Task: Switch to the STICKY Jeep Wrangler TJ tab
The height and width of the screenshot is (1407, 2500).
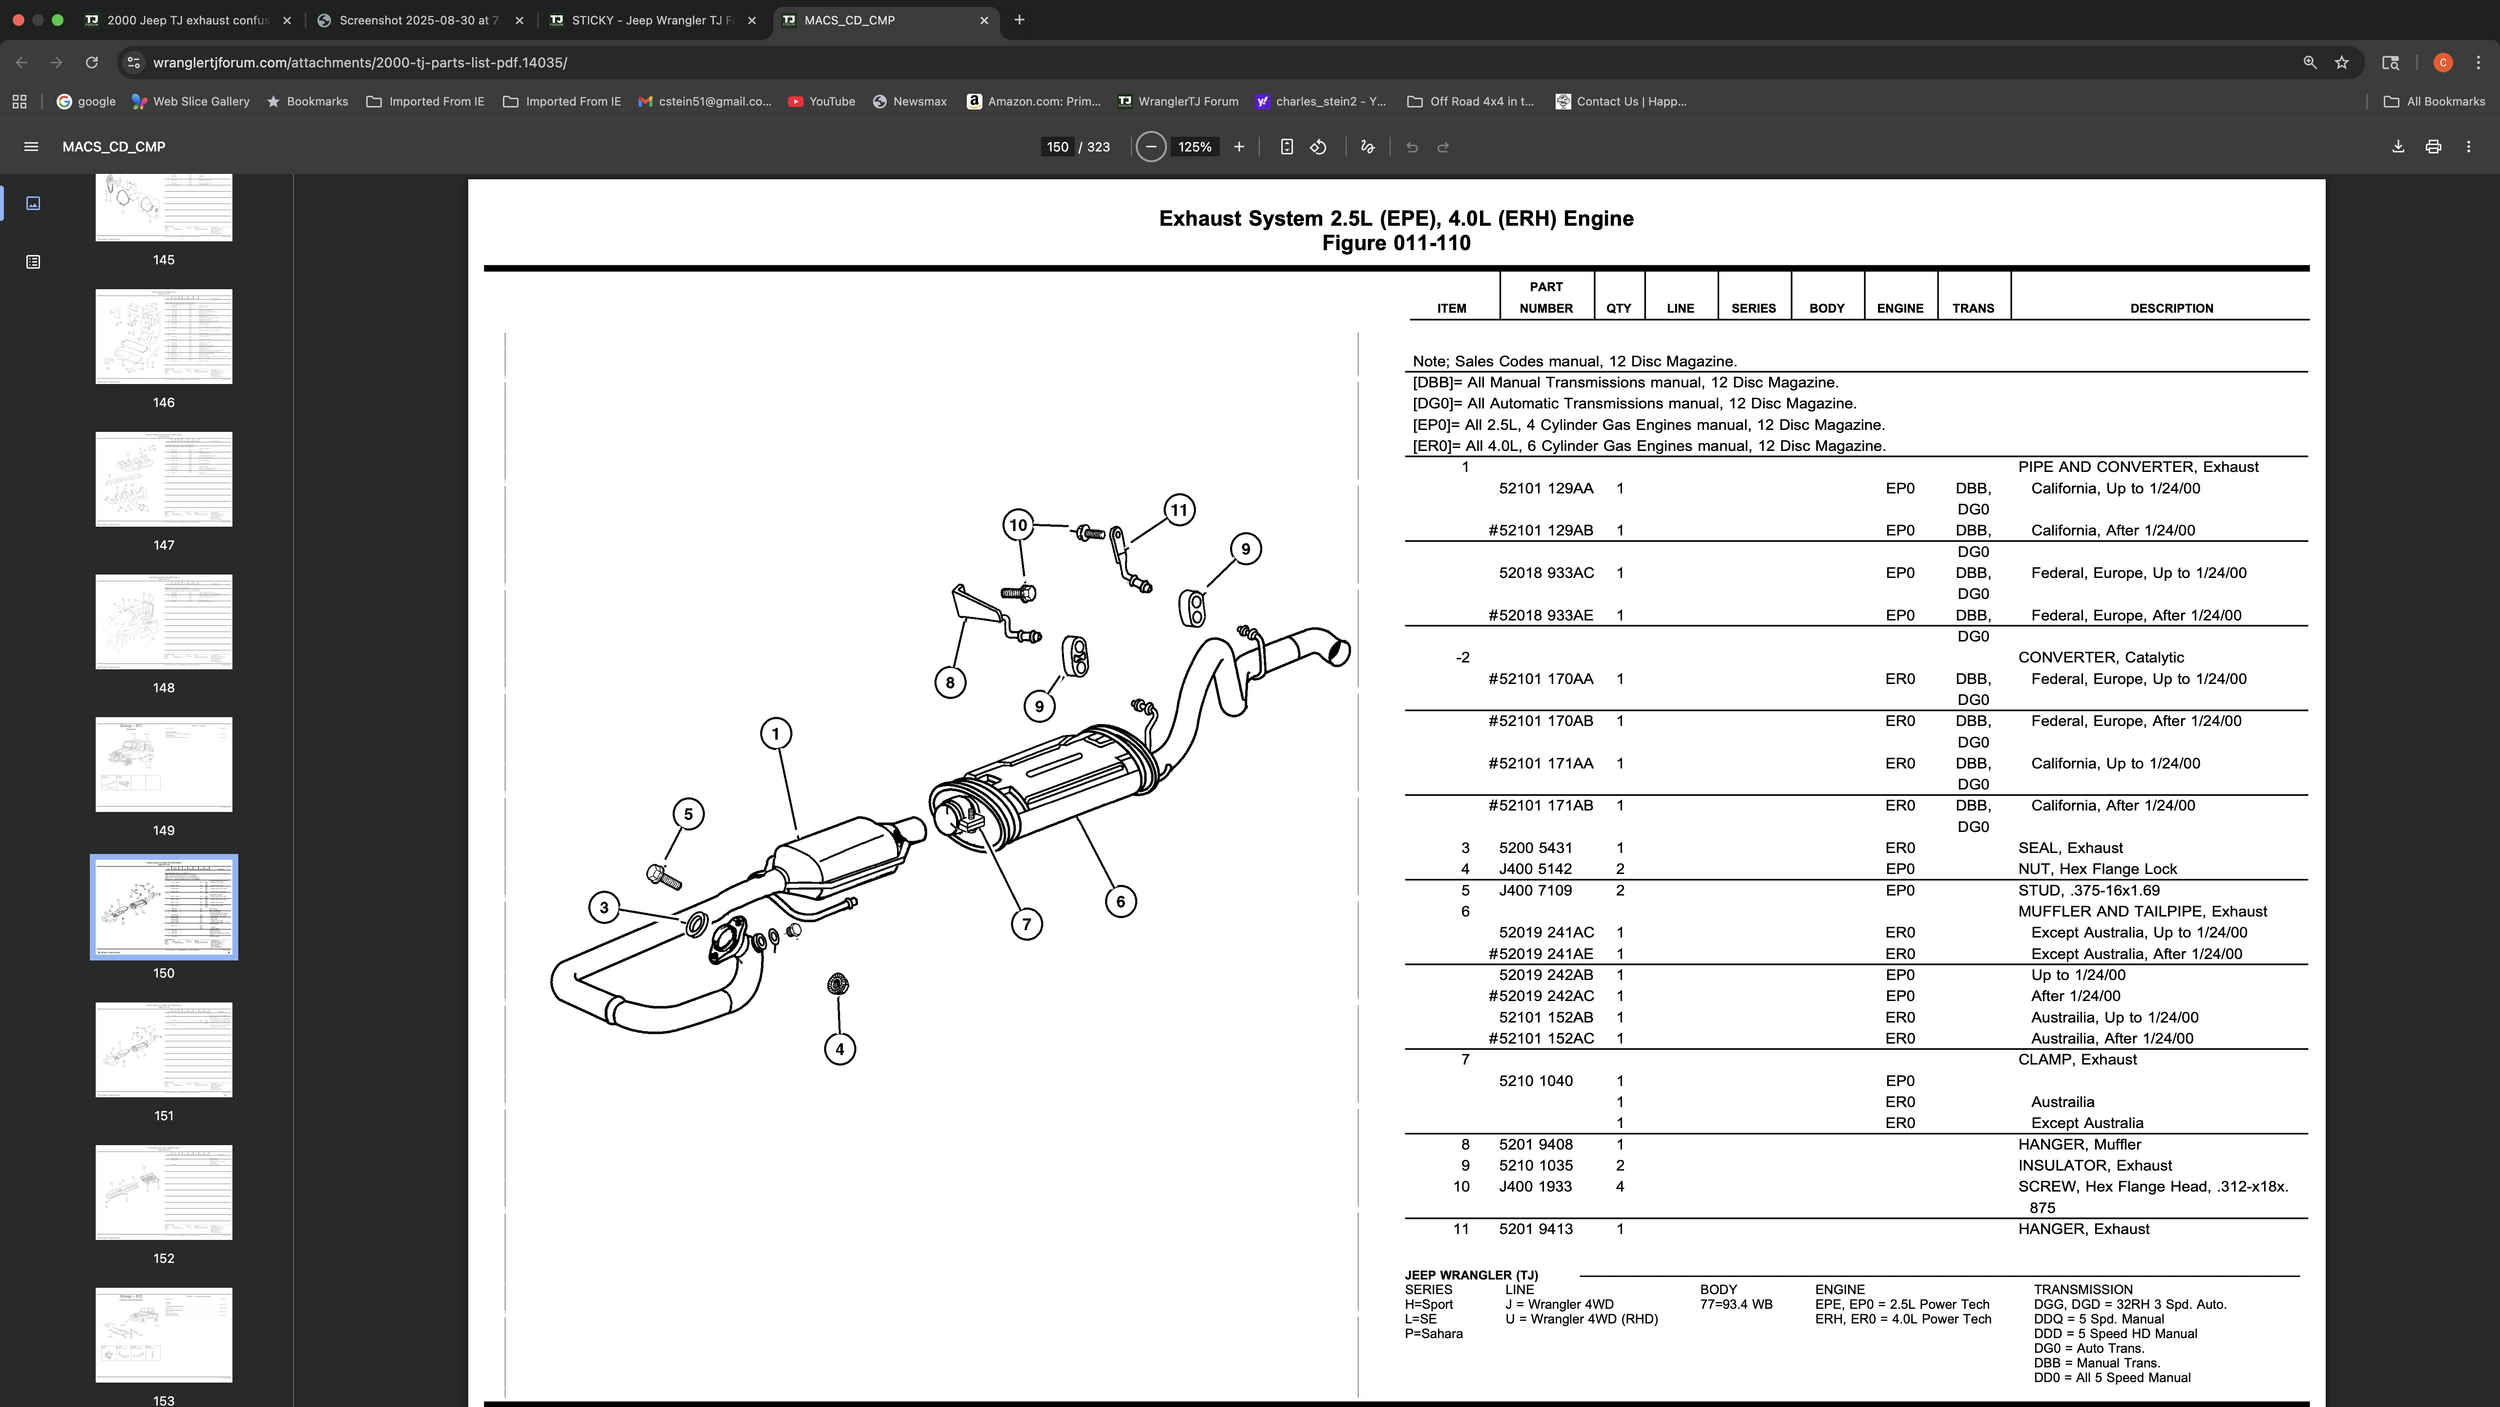Action: click(651, 20)
